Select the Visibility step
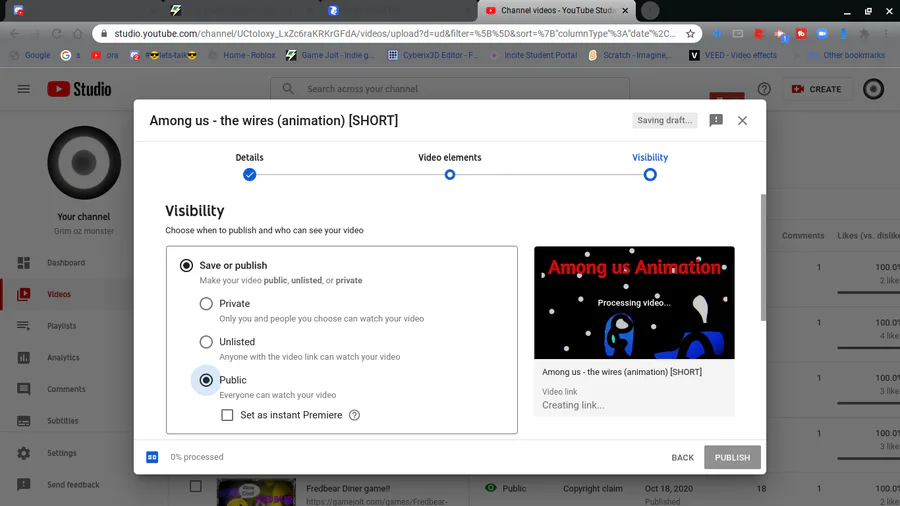 click(650, 175)
